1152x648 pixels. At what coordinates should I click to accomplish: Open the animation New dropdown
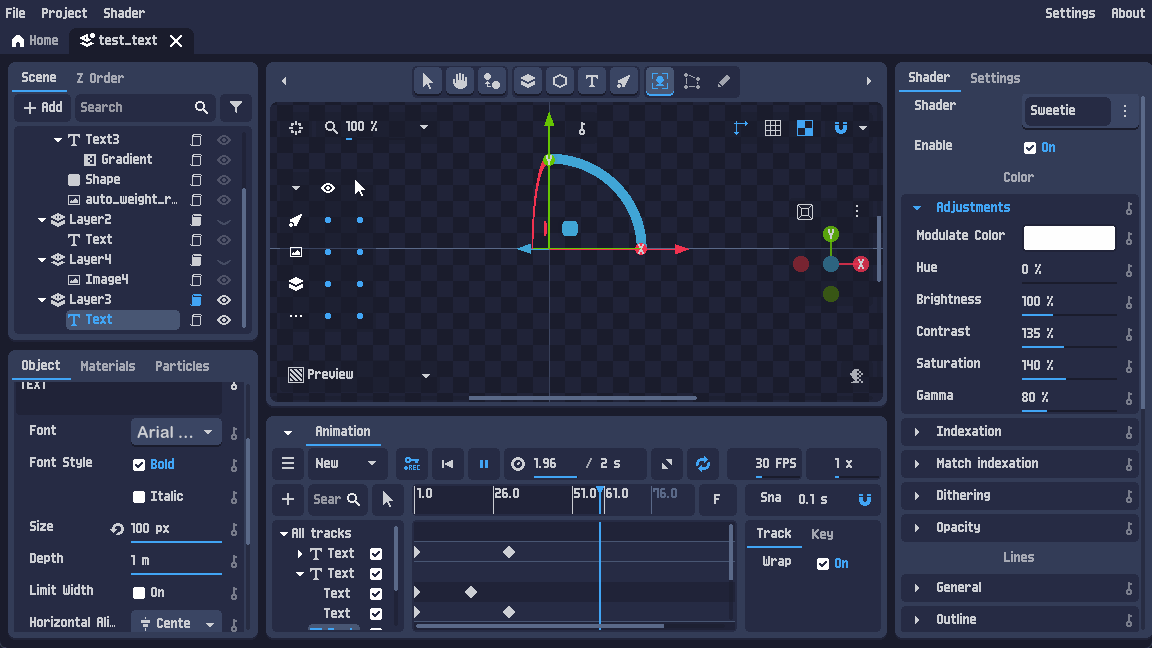(x=345, y=464)
